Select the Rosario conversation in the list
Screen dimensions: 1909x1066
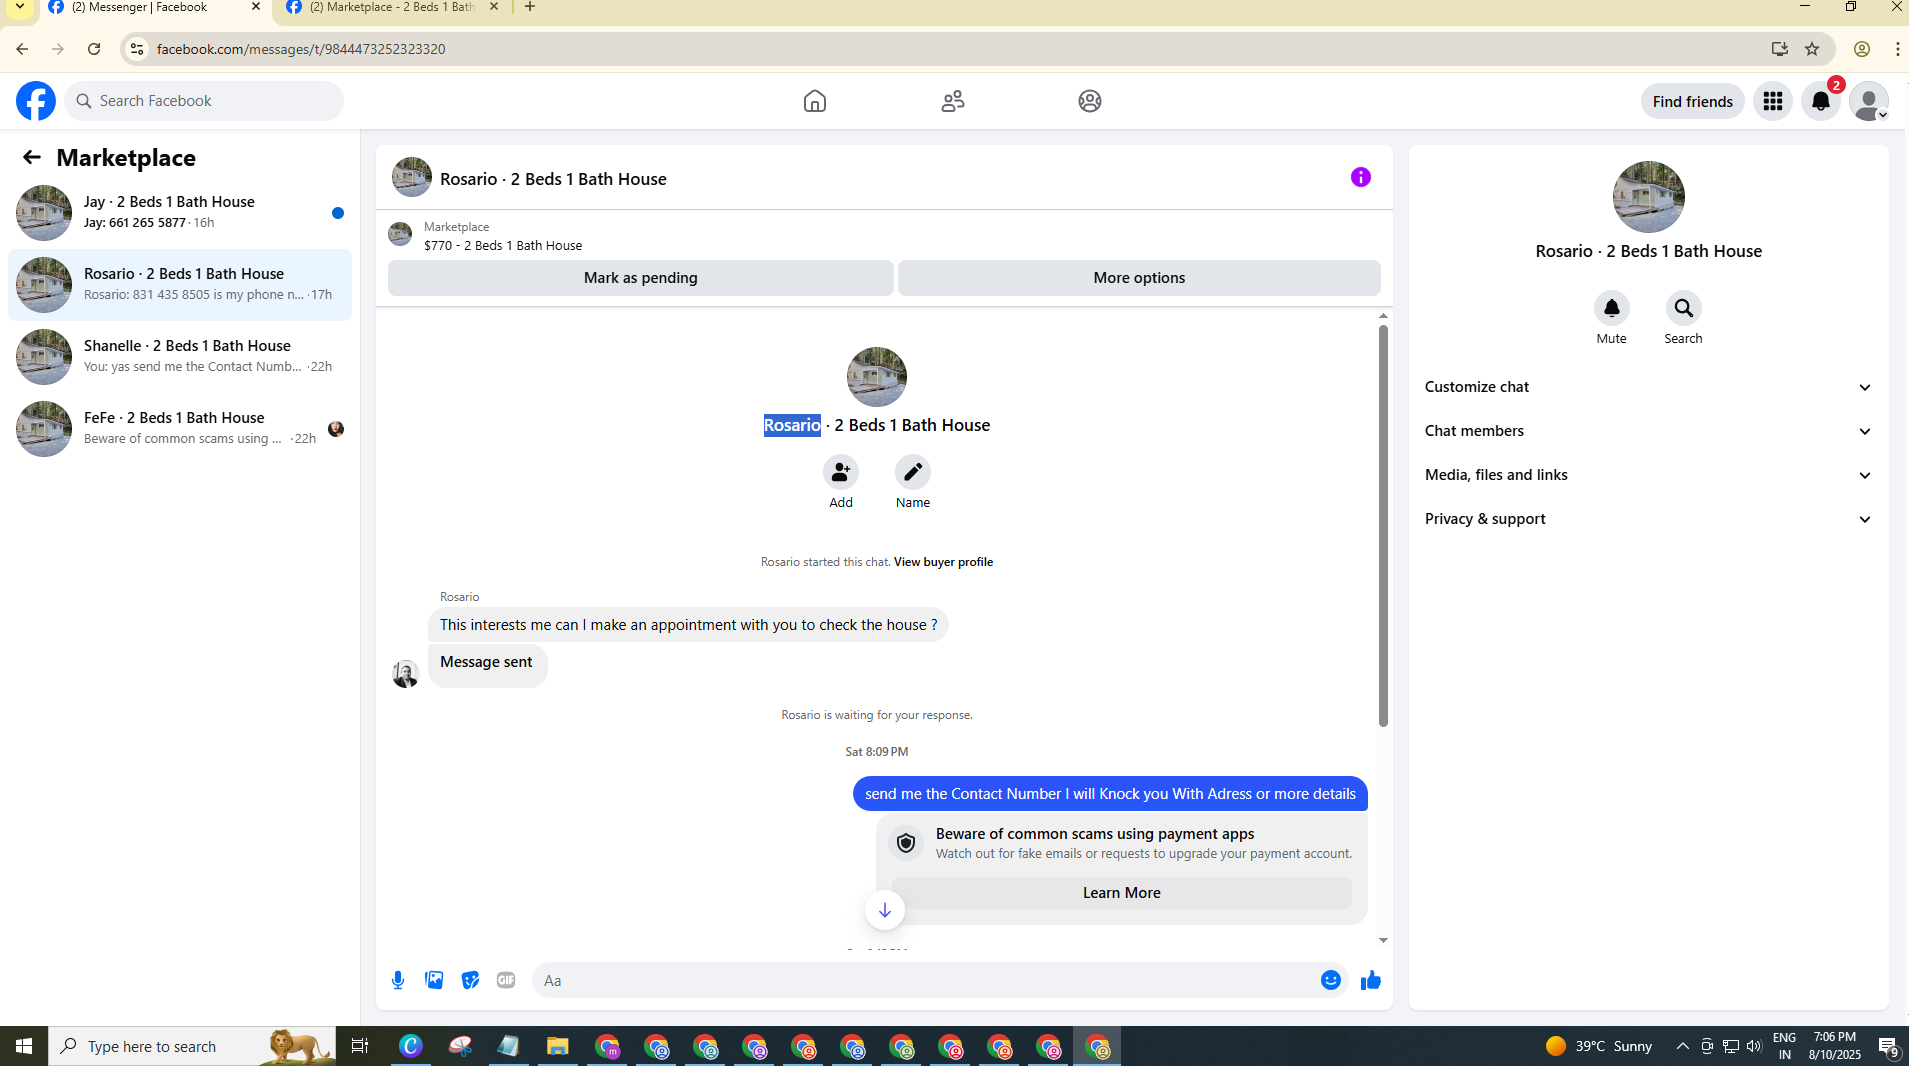(x=180, y=285)
